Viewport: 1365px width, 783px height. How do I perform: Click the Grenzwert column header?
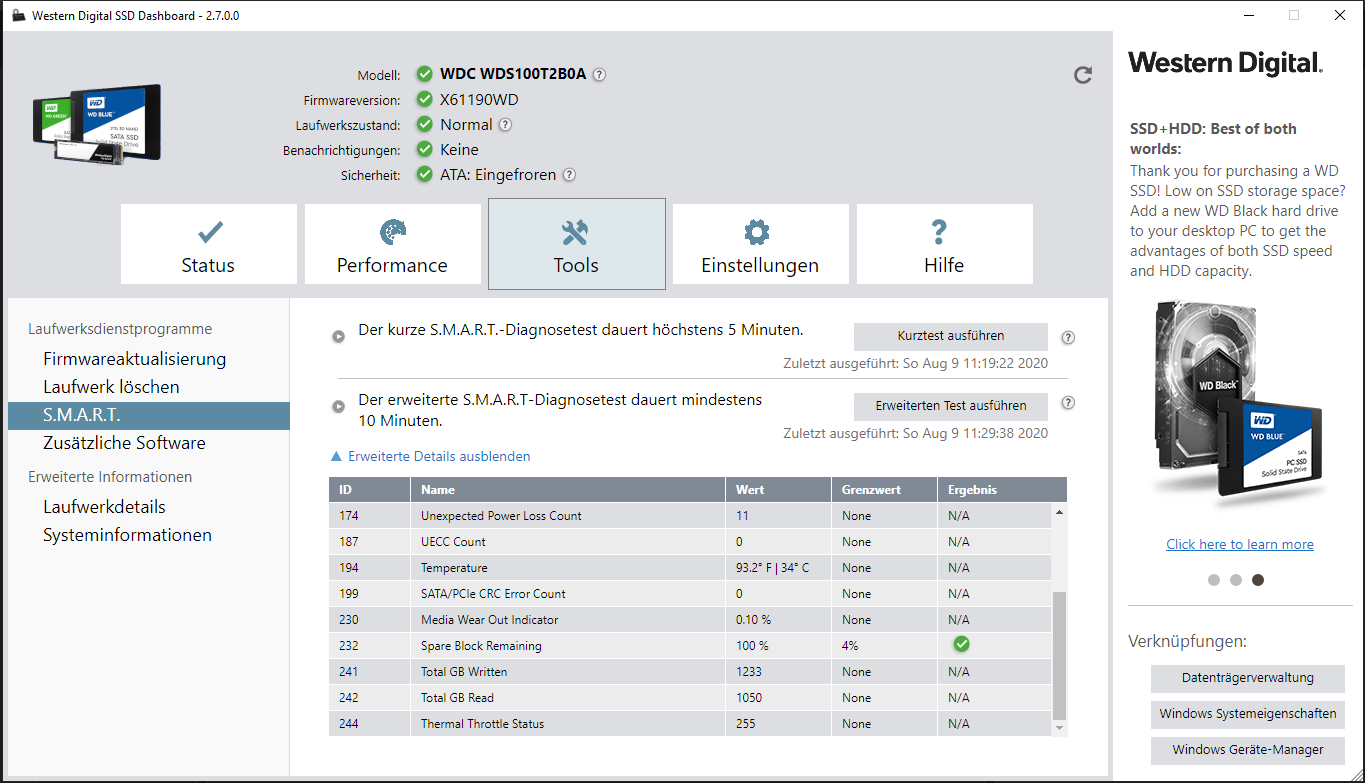point(884,490)
